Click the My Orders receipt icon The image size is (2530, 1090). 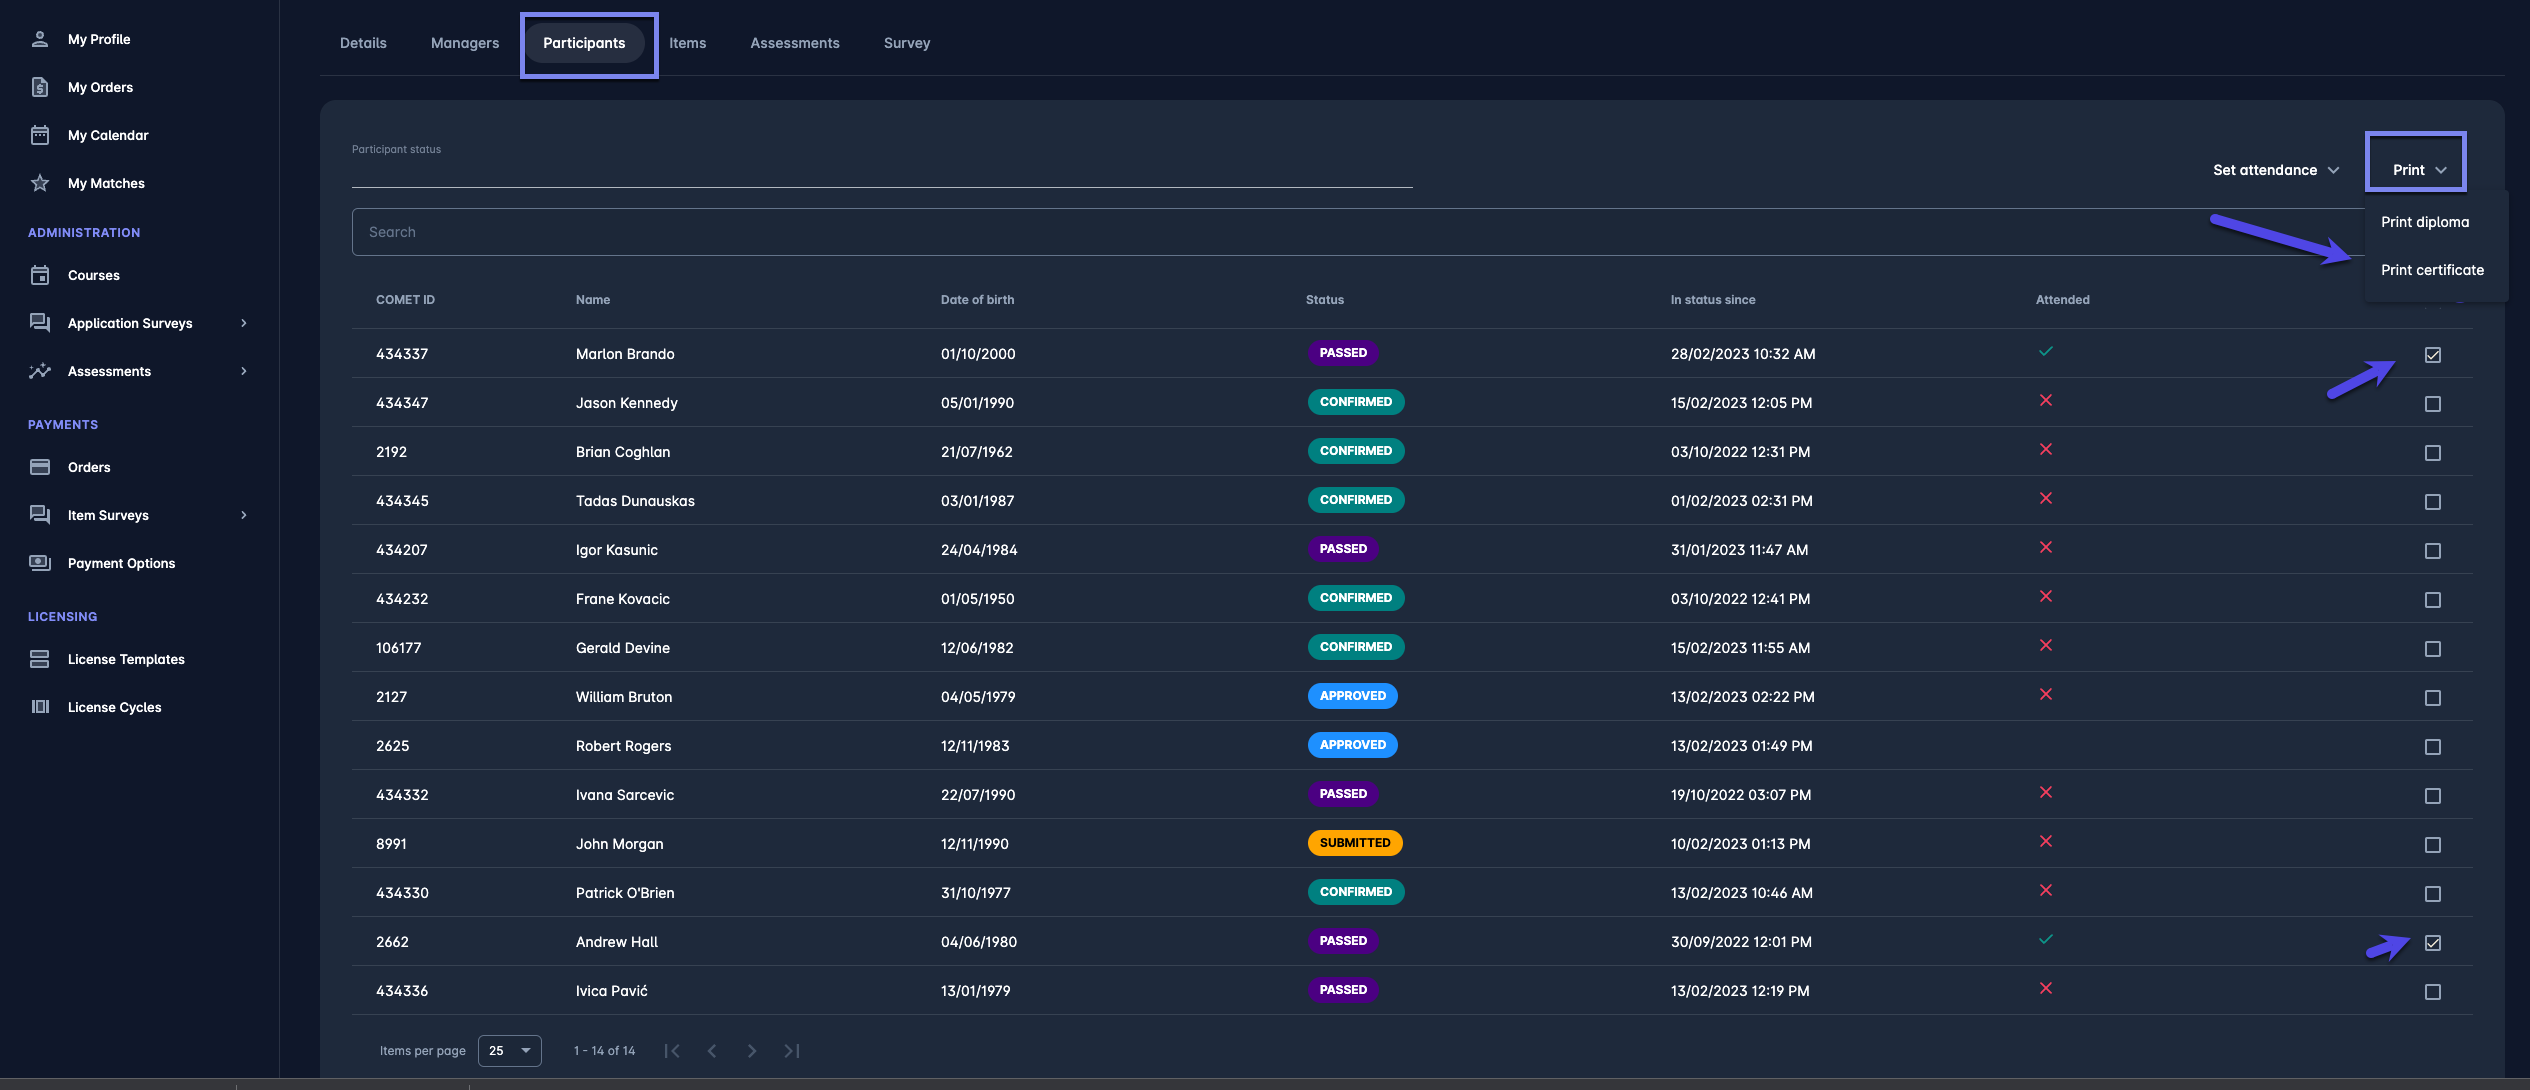click(x=40, y=87)
